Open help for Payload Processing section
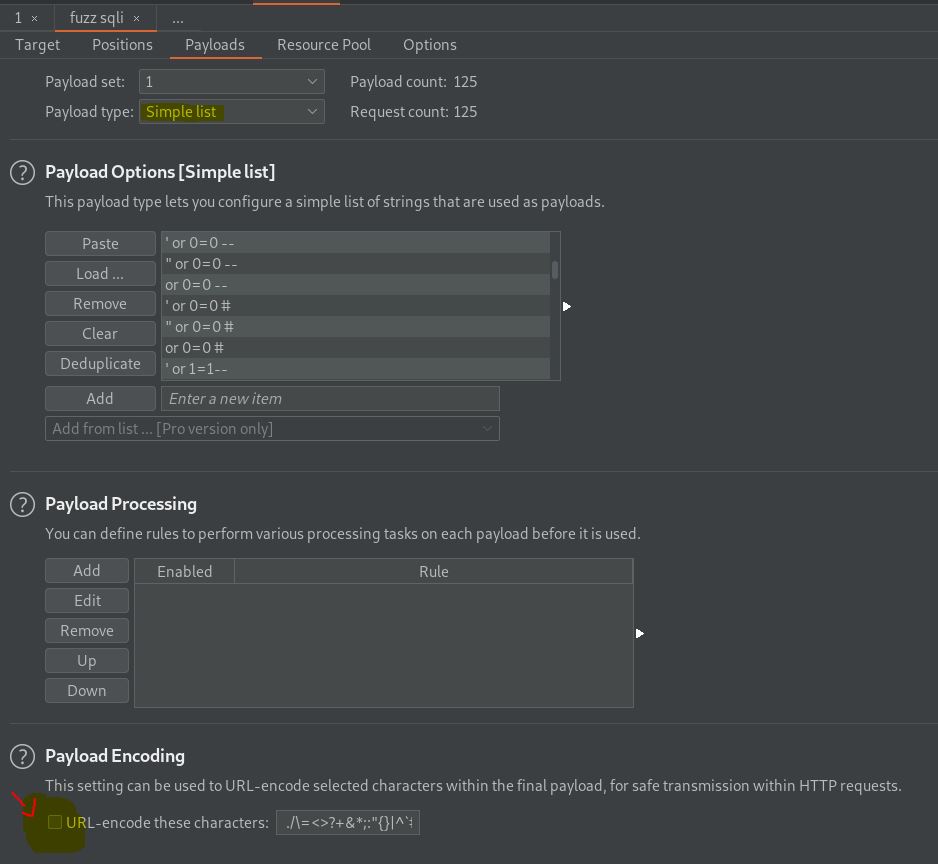The image size is (938, 864). [23, 504]
